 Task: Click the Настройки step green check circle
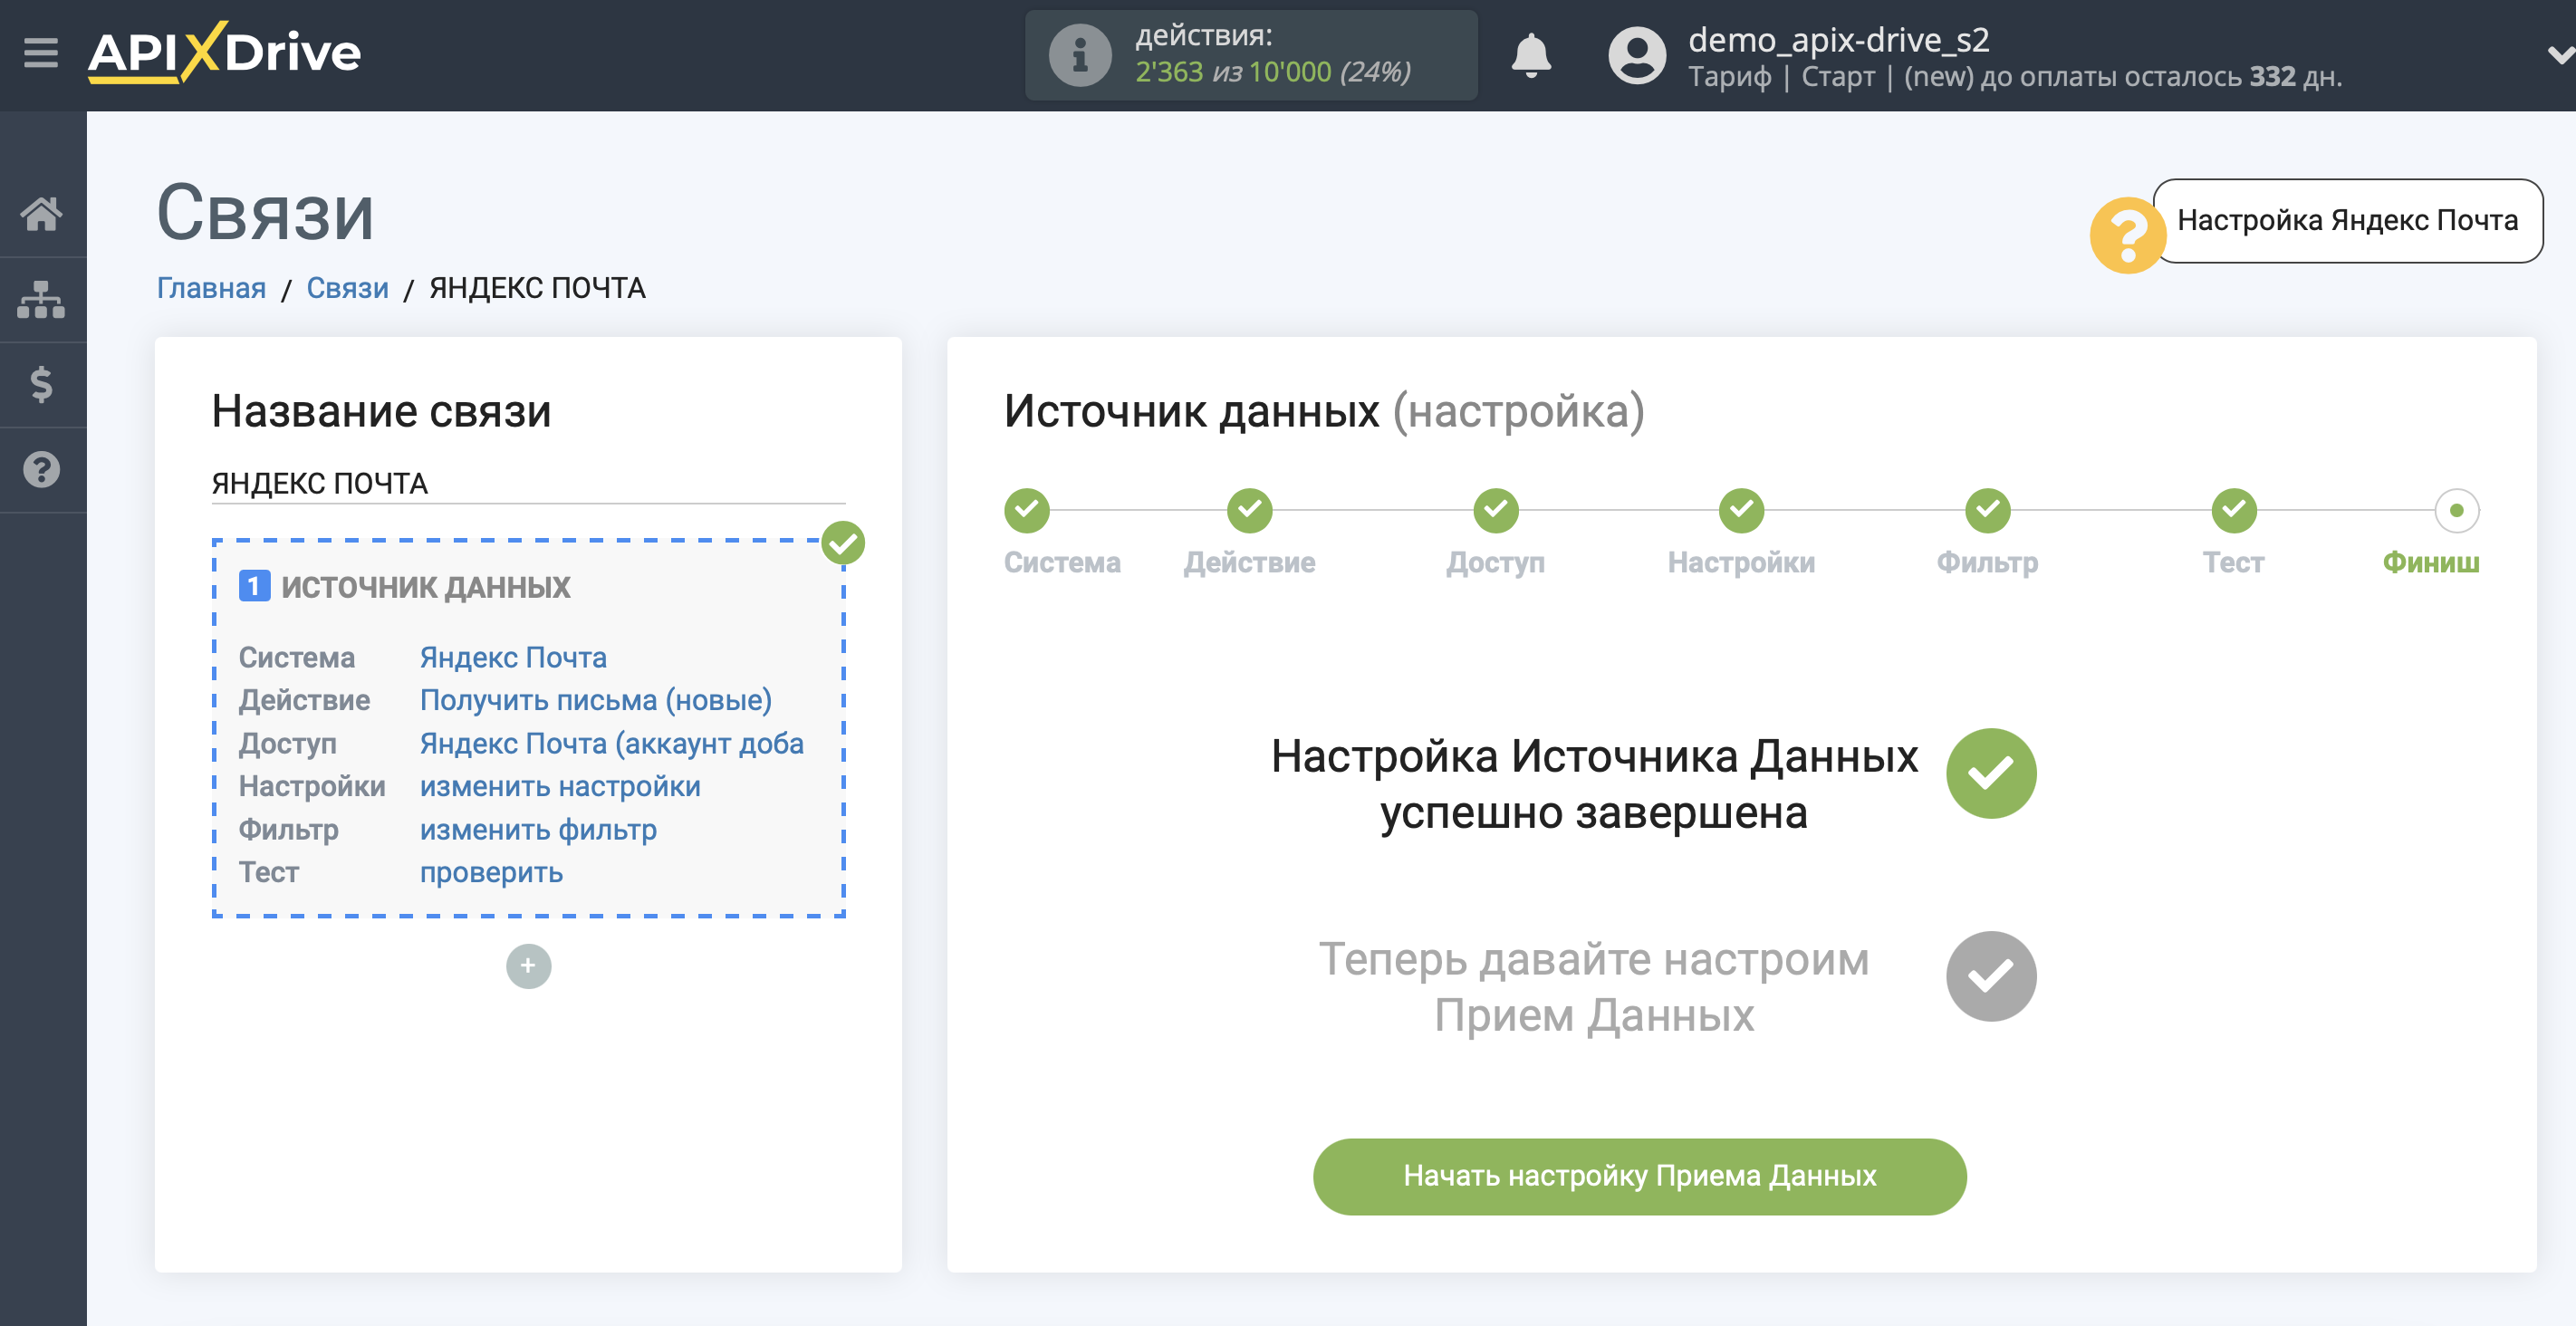pos(1741,510)
